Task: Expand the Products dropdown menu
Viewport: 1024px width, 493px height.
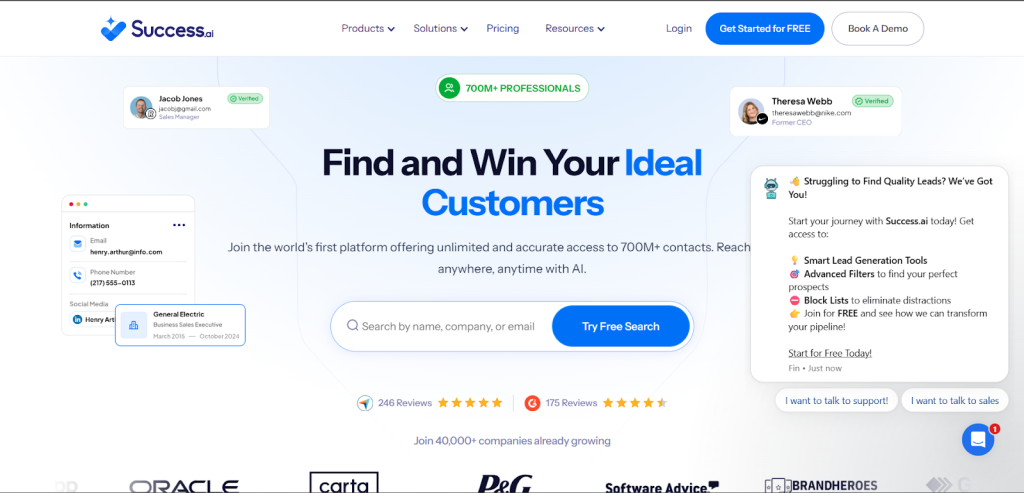Action: click(x=368, y=29)
